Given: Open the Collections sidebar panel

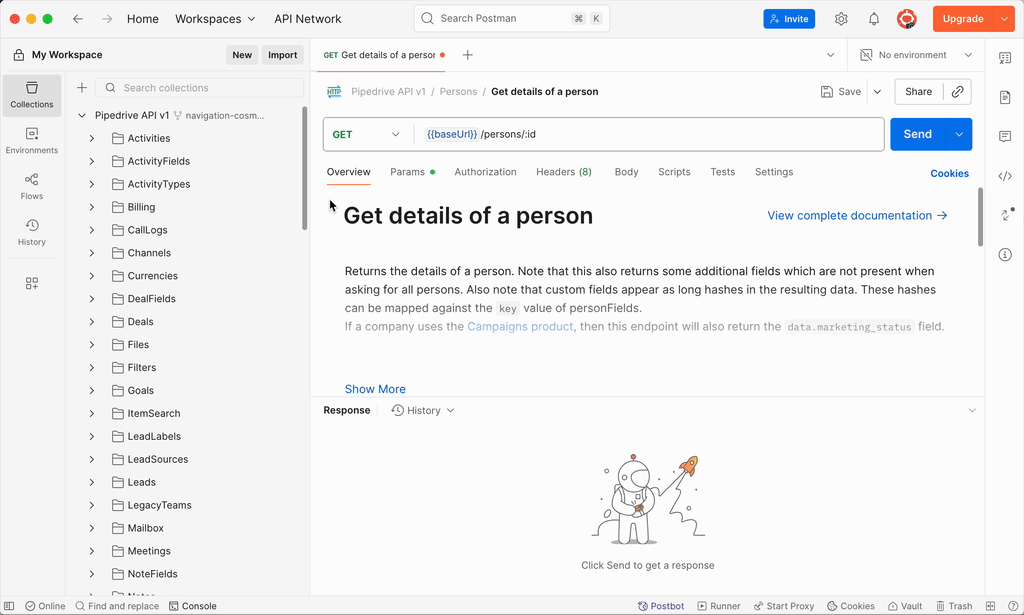Looking at the screenshot, I should (31, 95).
